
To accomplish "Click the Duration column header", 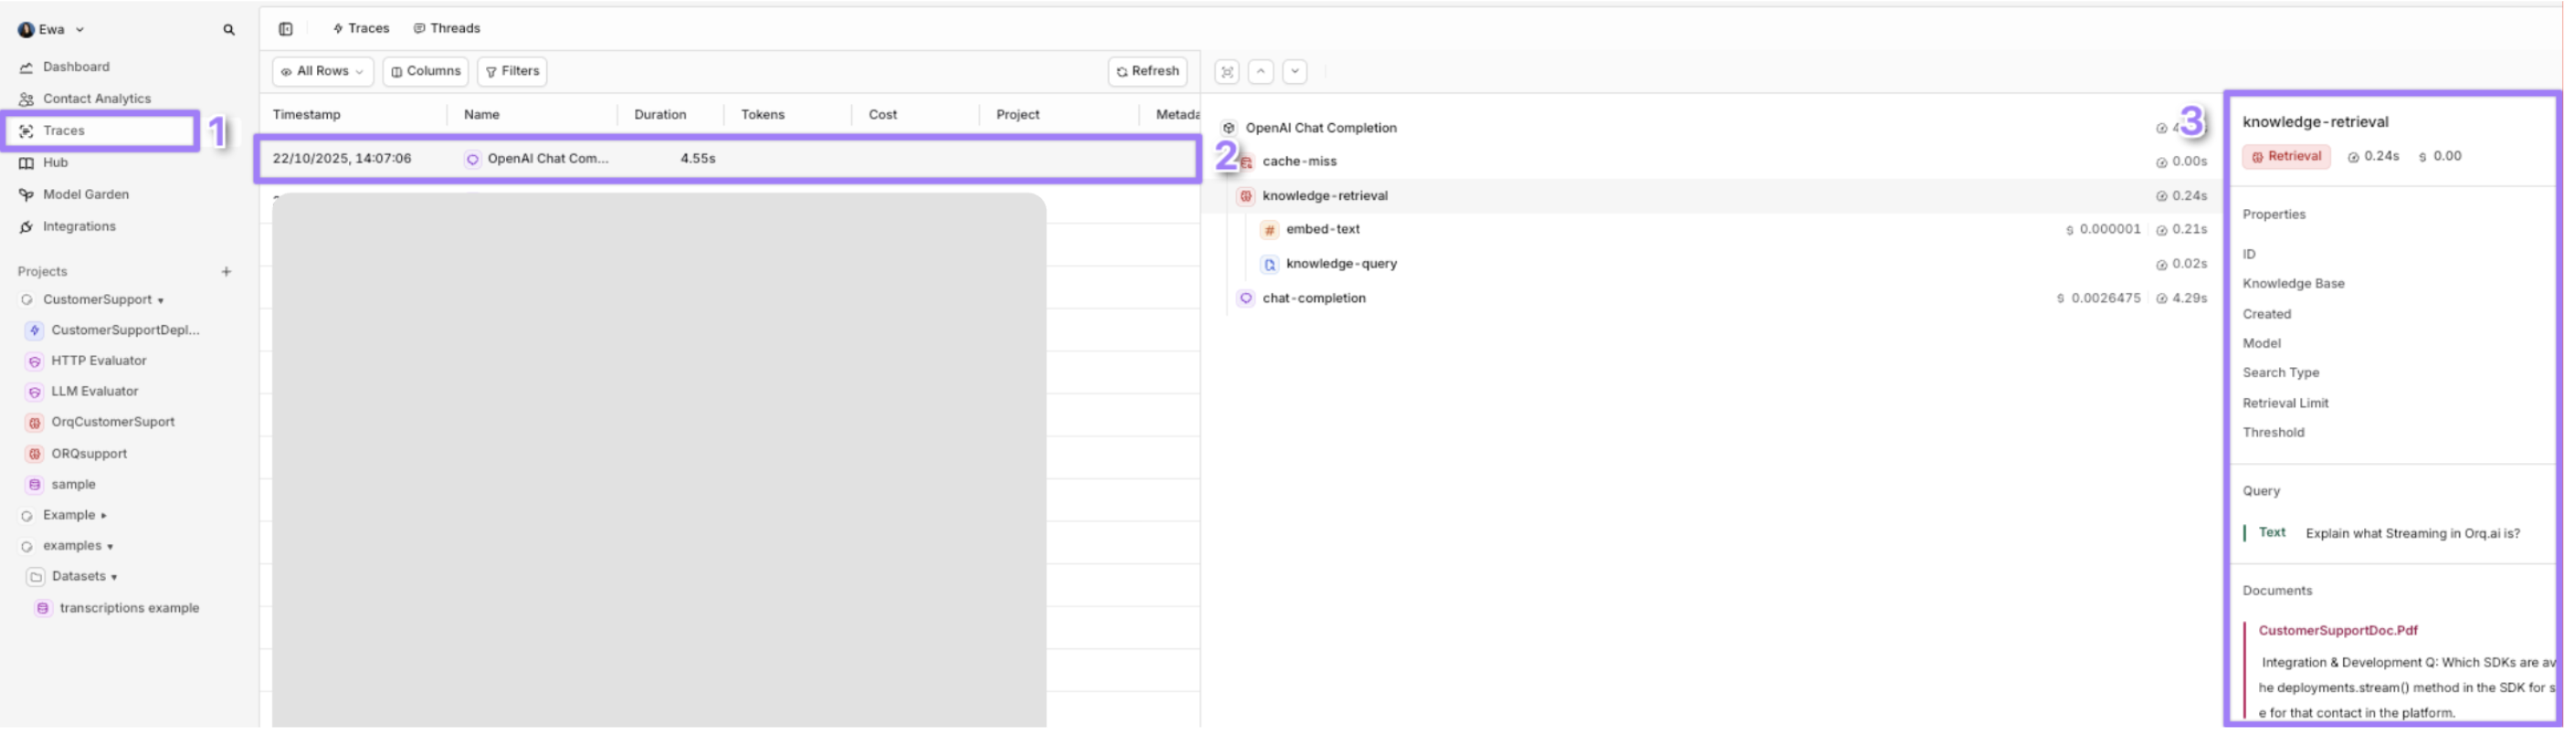I will (660, 115).
